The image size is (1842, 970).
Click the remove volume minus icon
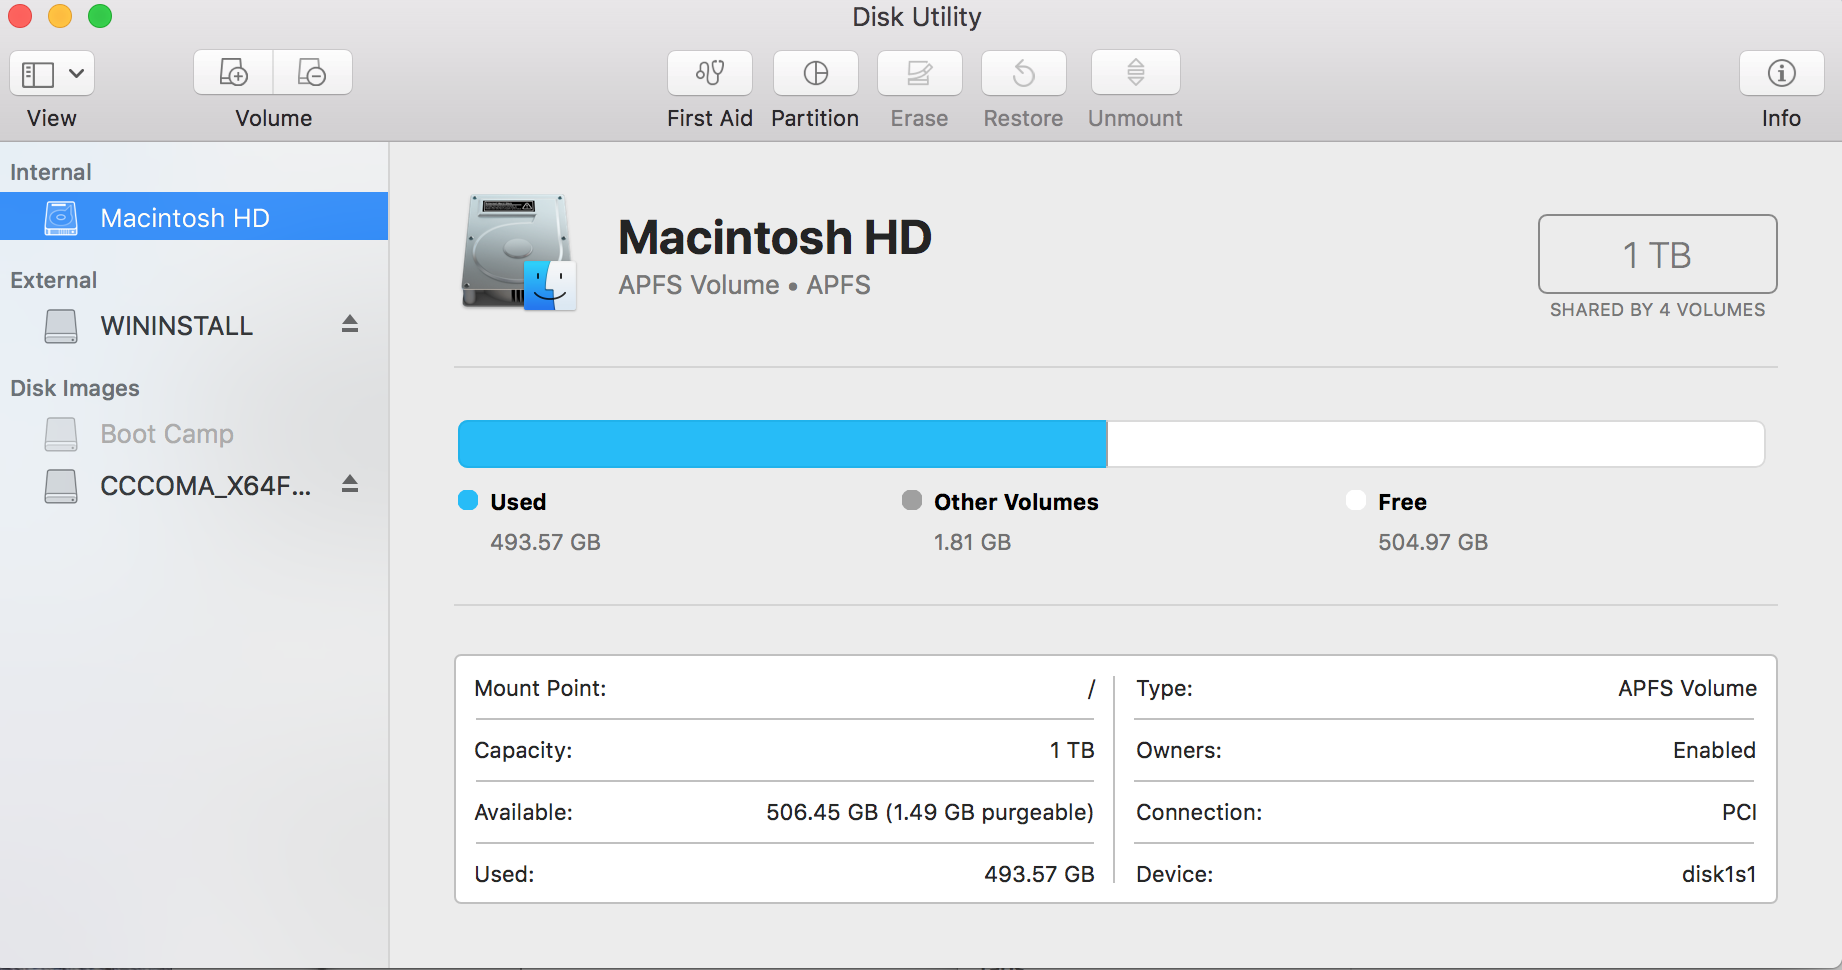coord(312,72)
